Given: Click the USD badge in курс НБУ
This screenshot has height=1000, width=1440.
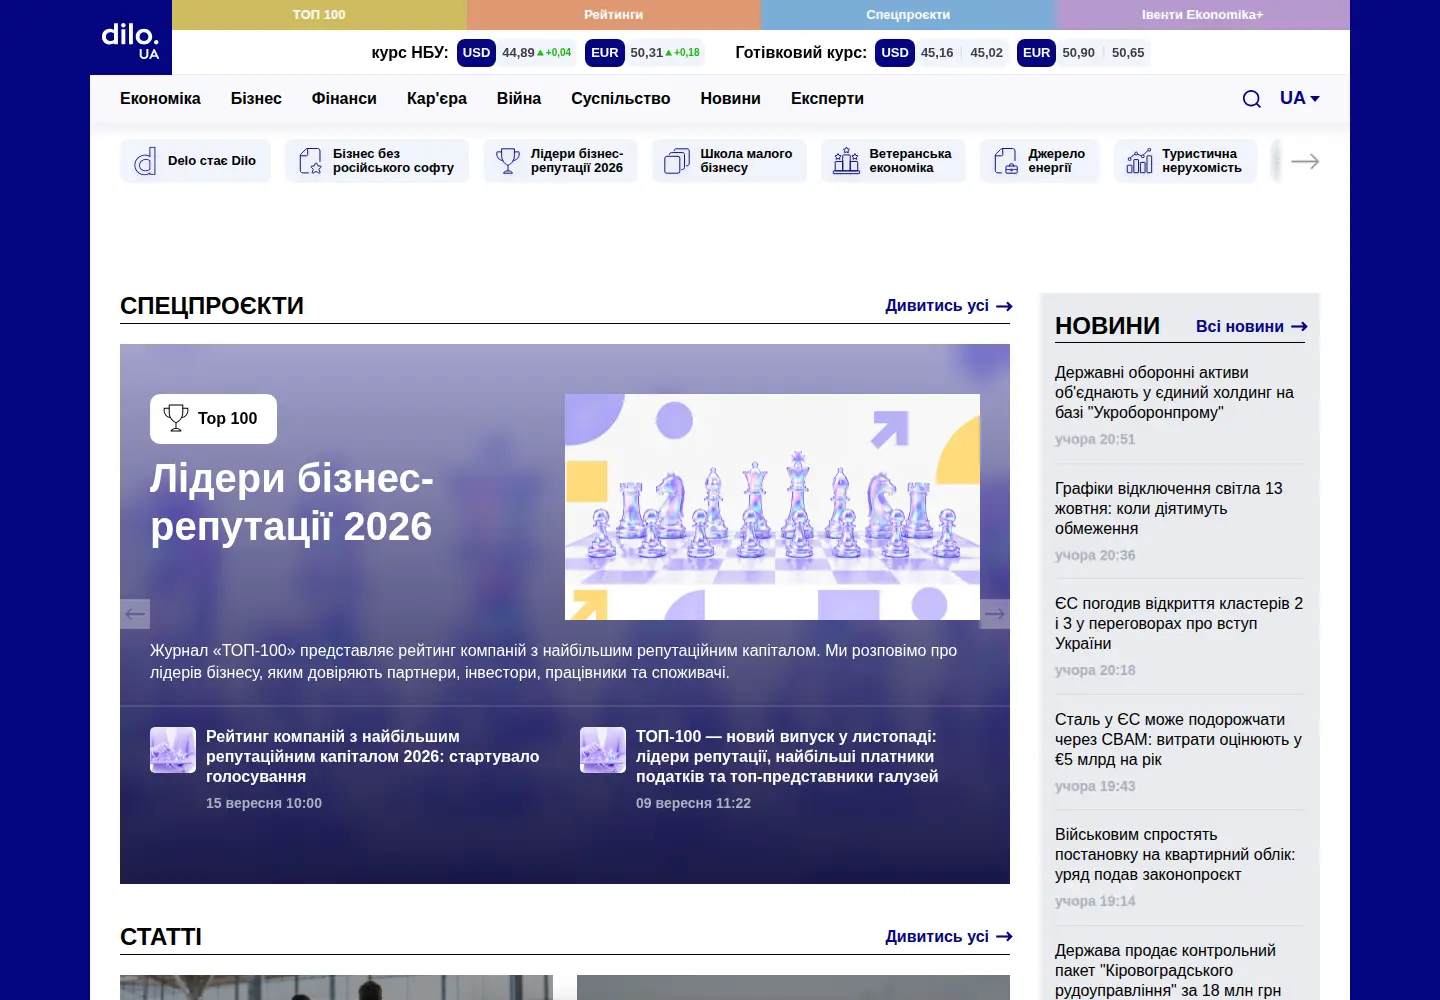Looking at the screenshot, I should tap(476, 53).
